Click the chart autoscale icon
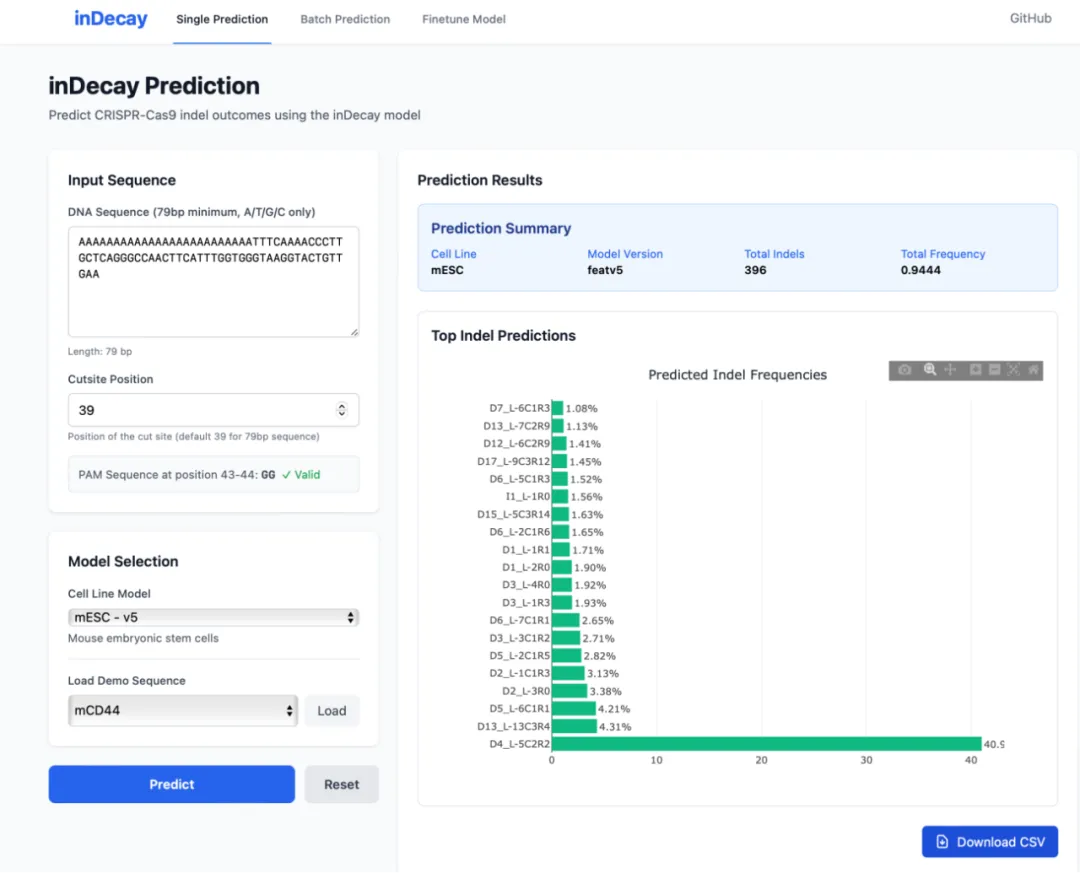Screen dimensions: 1080x873 point(1013,370)
